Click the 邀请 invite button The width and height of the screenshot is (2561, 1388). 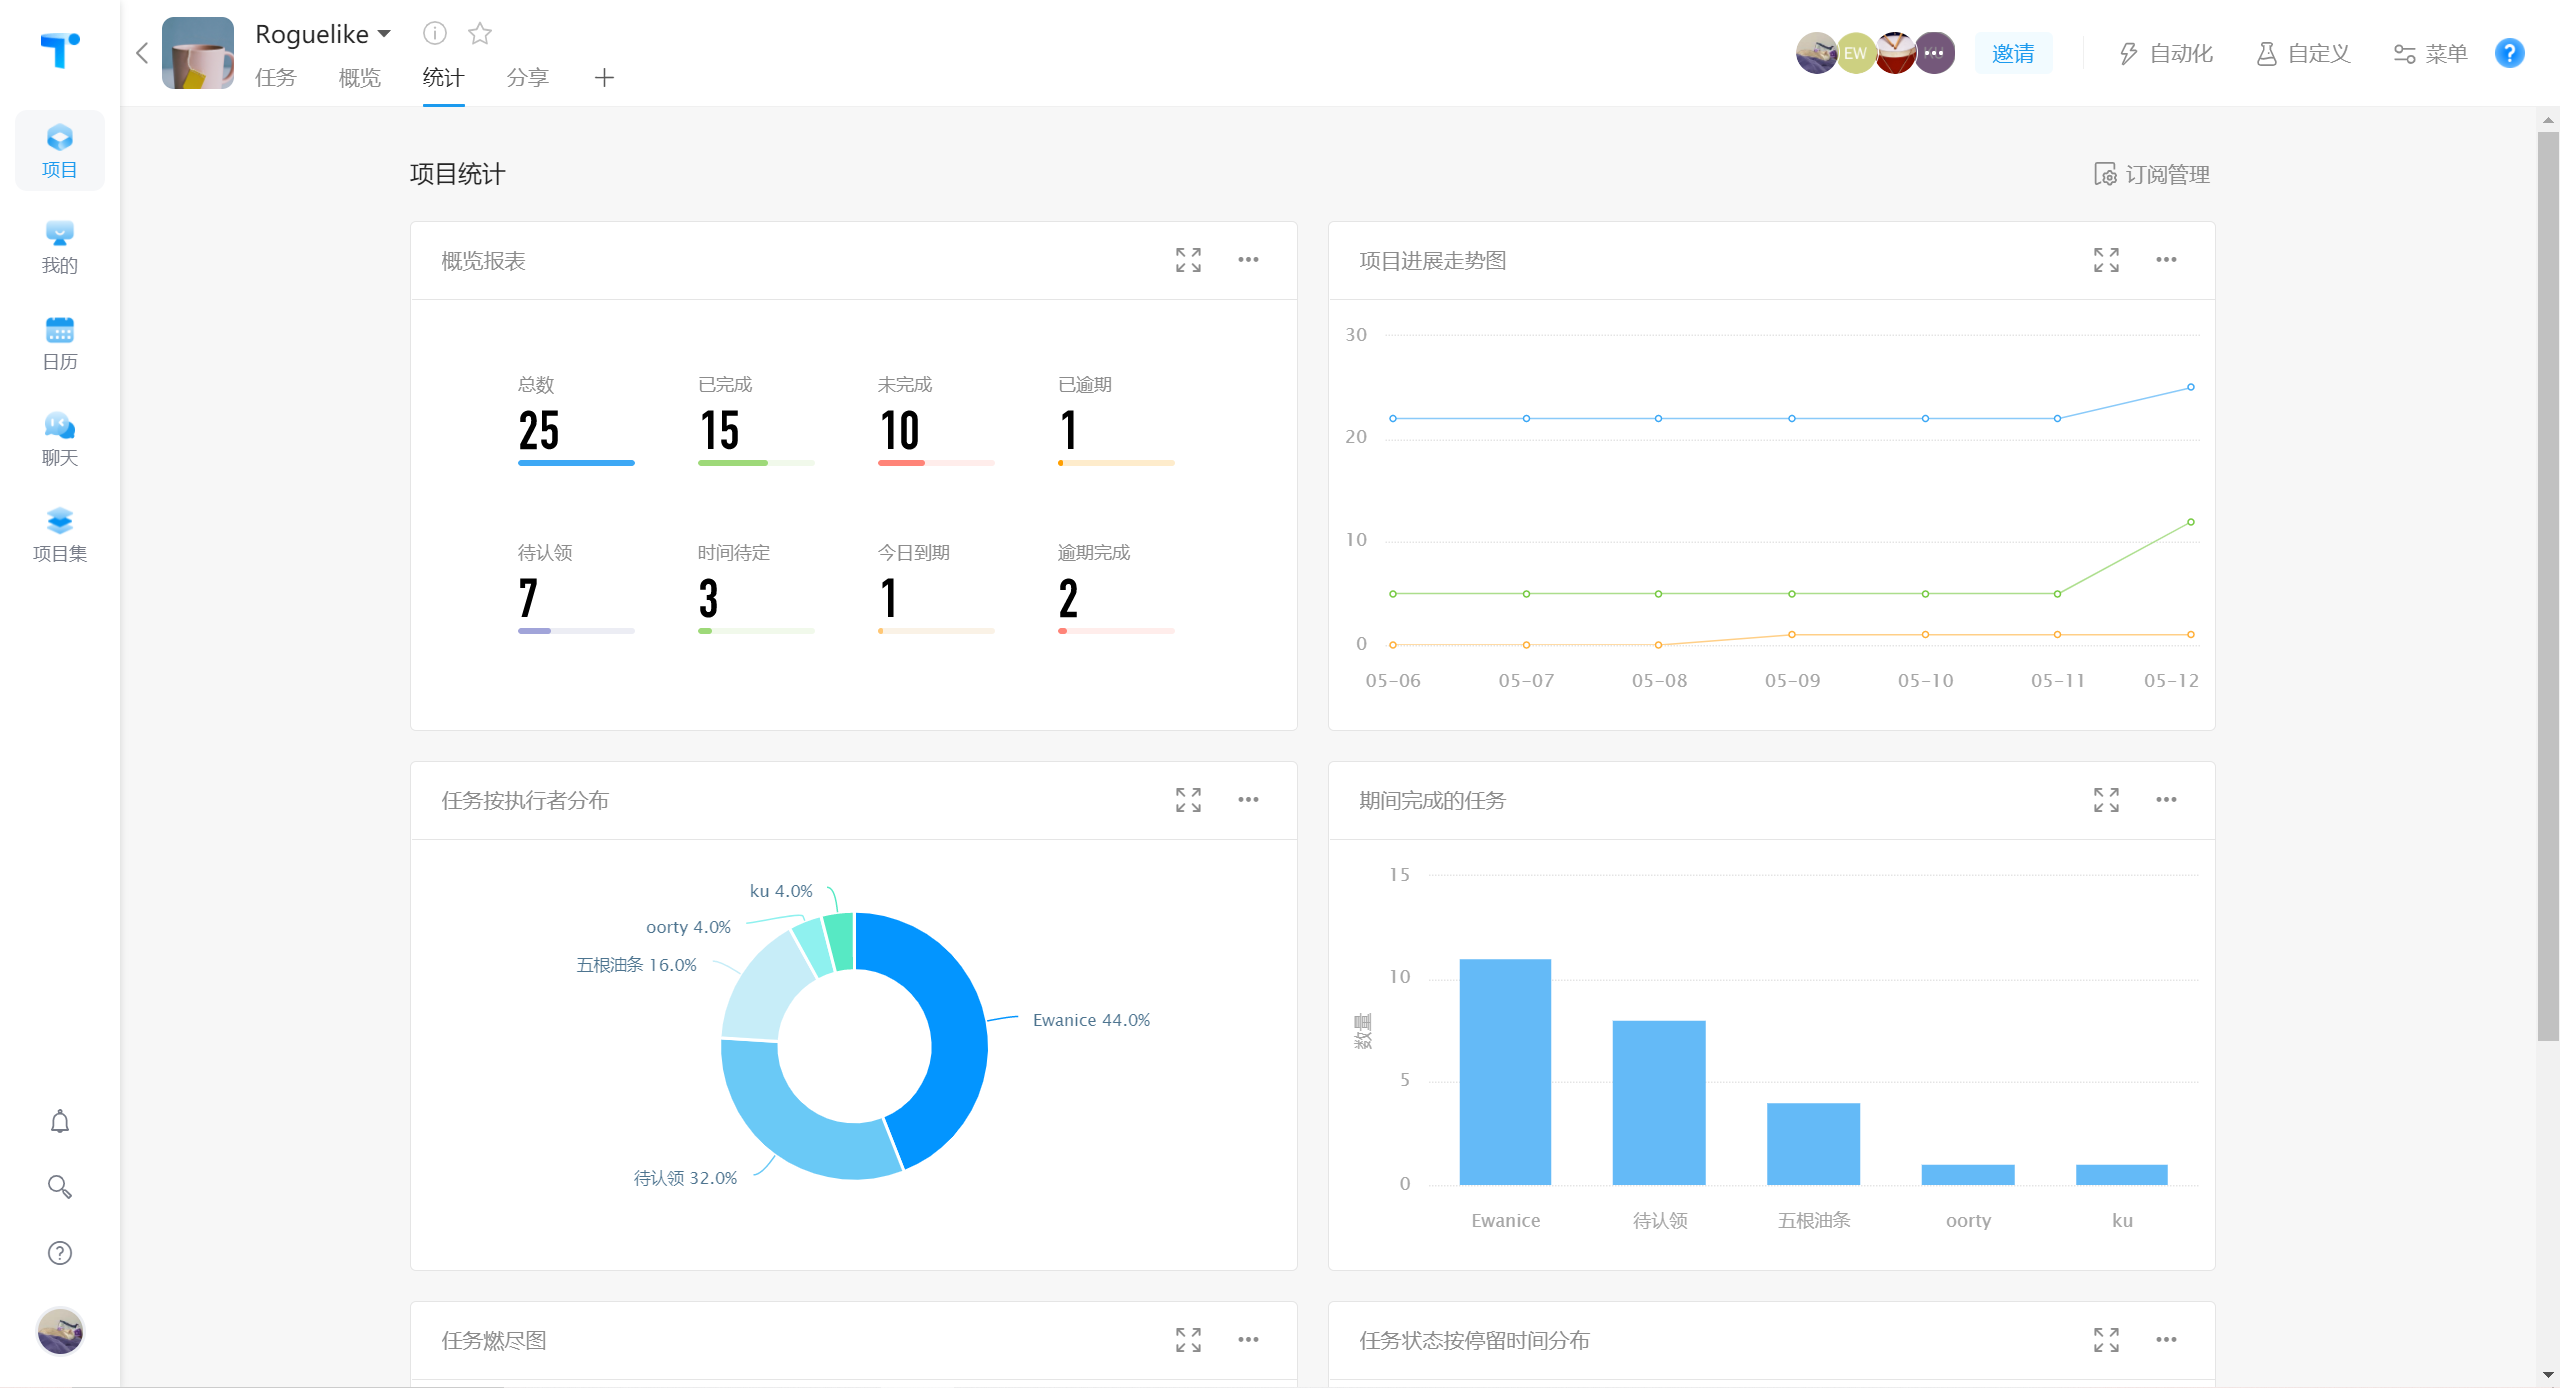2012,53
